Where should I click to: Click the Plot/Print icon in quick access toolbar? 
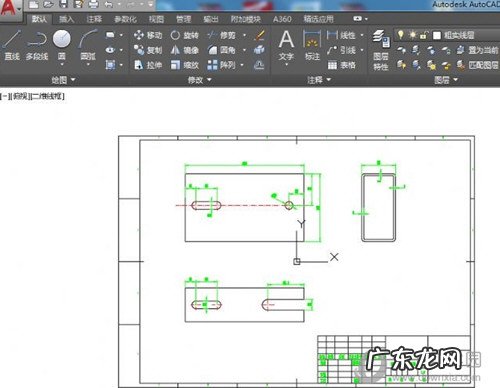94,4
